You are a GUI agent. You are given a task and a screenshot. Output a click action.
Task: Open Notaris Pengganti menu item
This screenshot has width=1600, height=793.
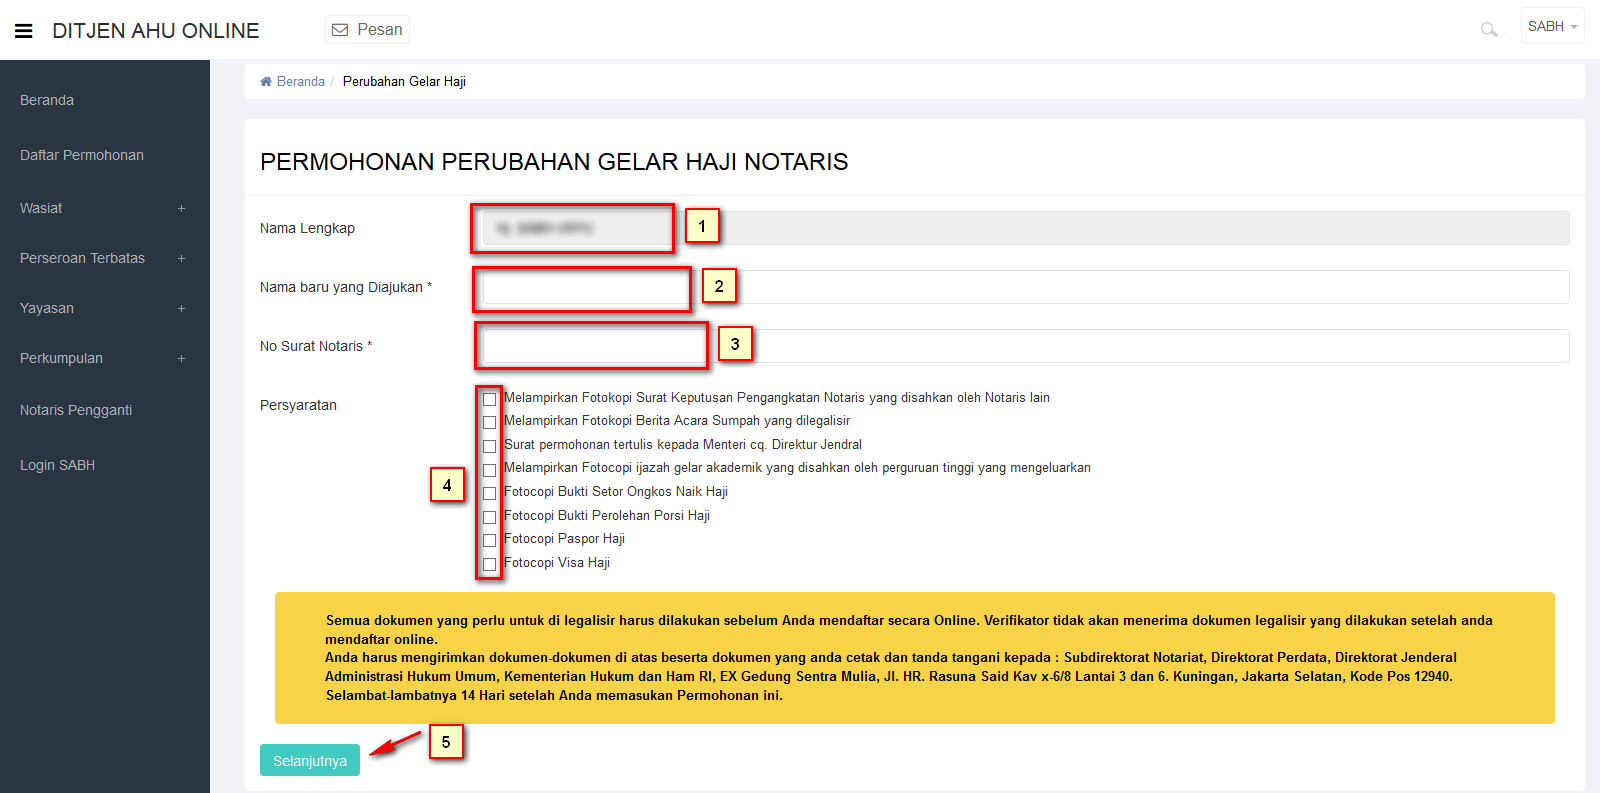click(76, 410)
